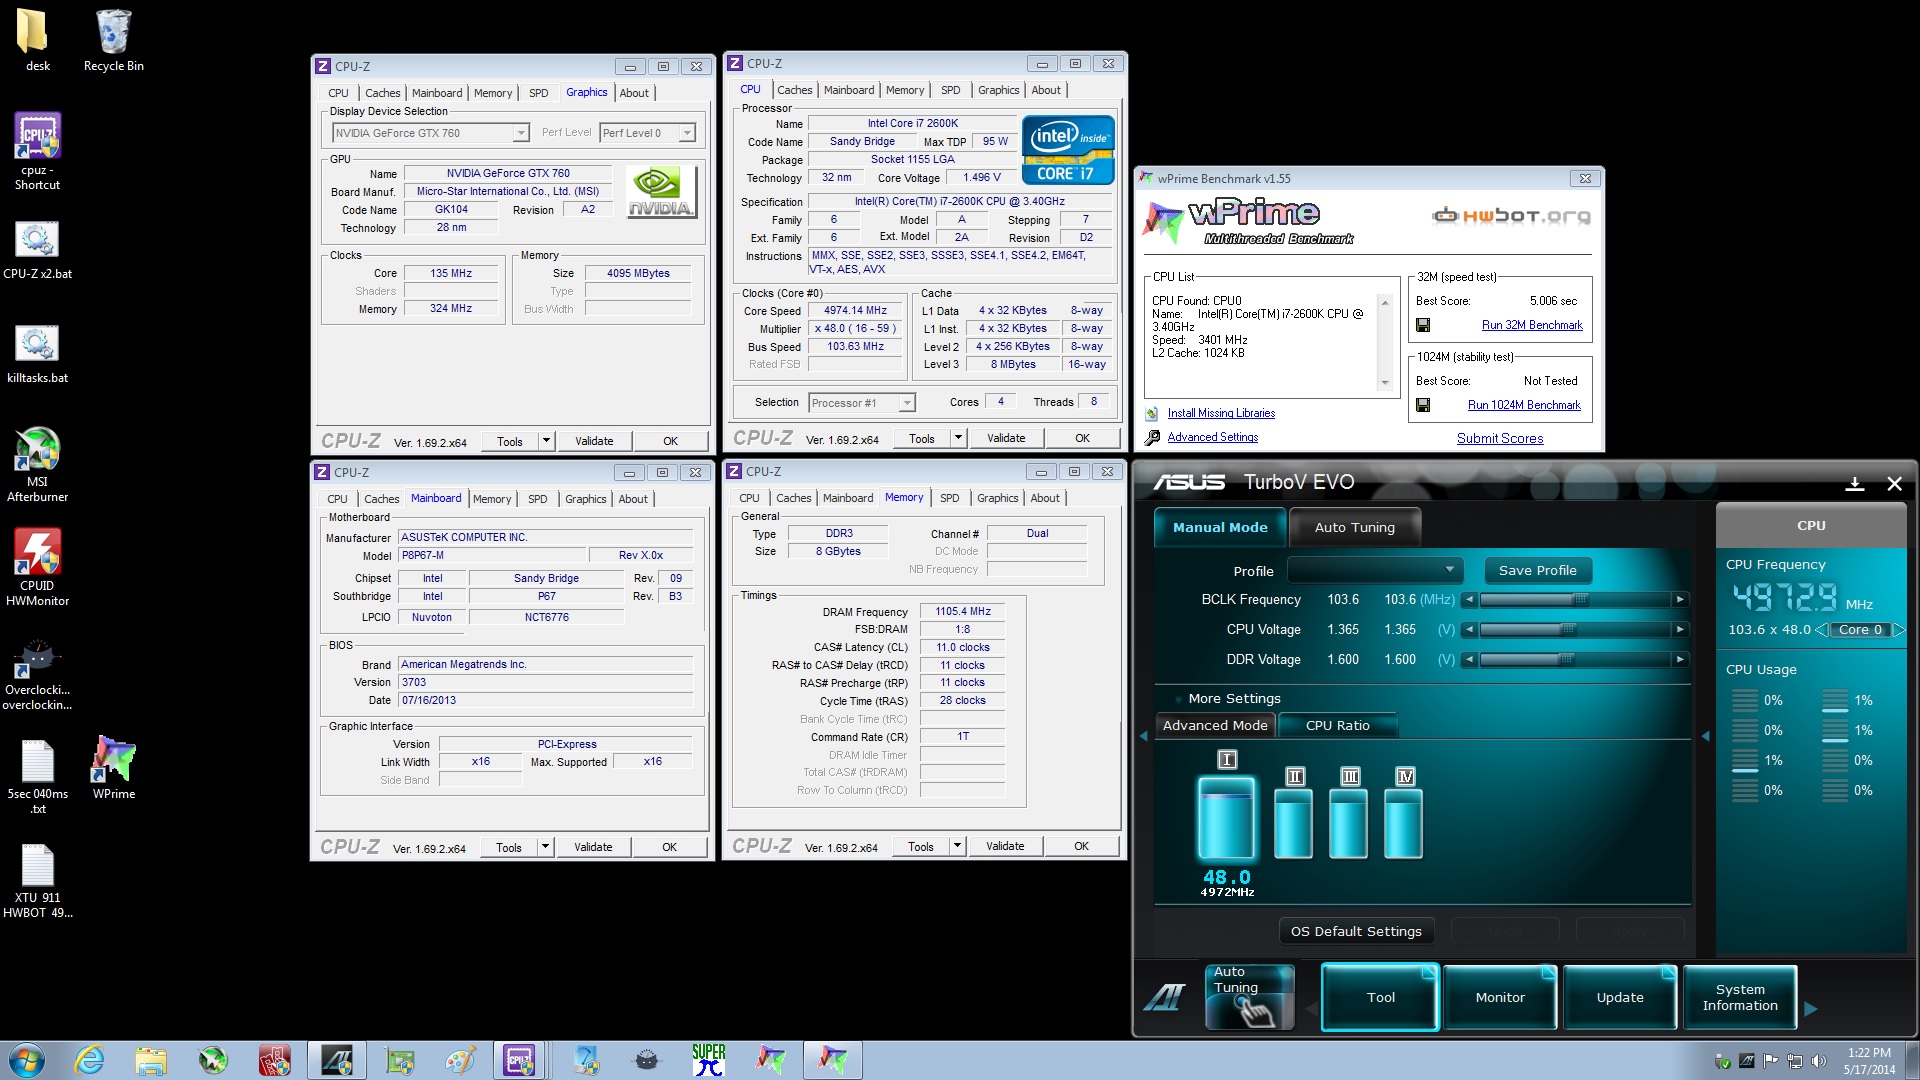The width and height of the screenshot is (1920, 1080).
Task: Open the Recycle Bin desktop icon
Action: coord(113,40)
